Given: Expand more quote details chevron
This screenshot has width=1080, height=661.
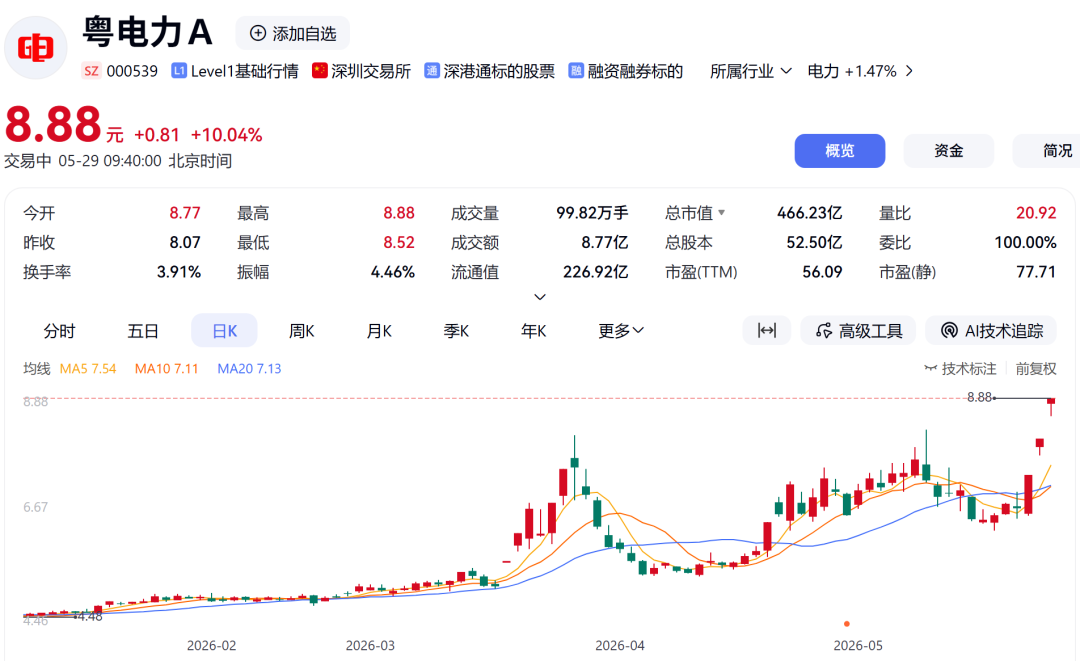Looking at the screenshot, I should click(x=540, y=297).
